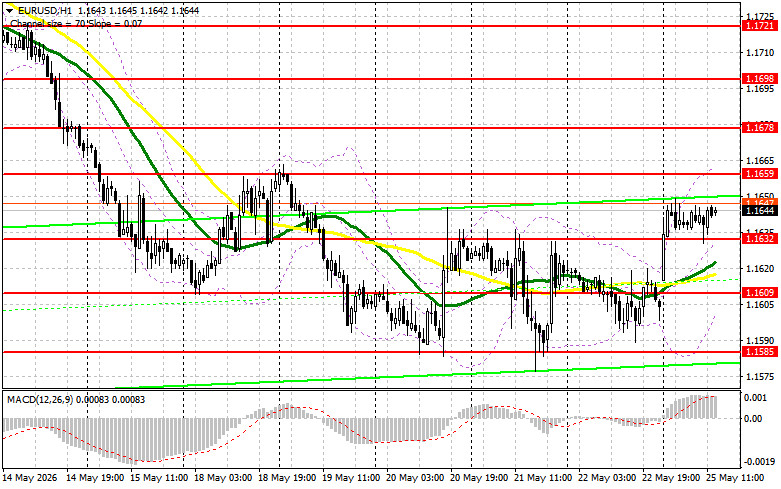
Task: Select the 1.1721 red price level label
Action: point(759,26)
